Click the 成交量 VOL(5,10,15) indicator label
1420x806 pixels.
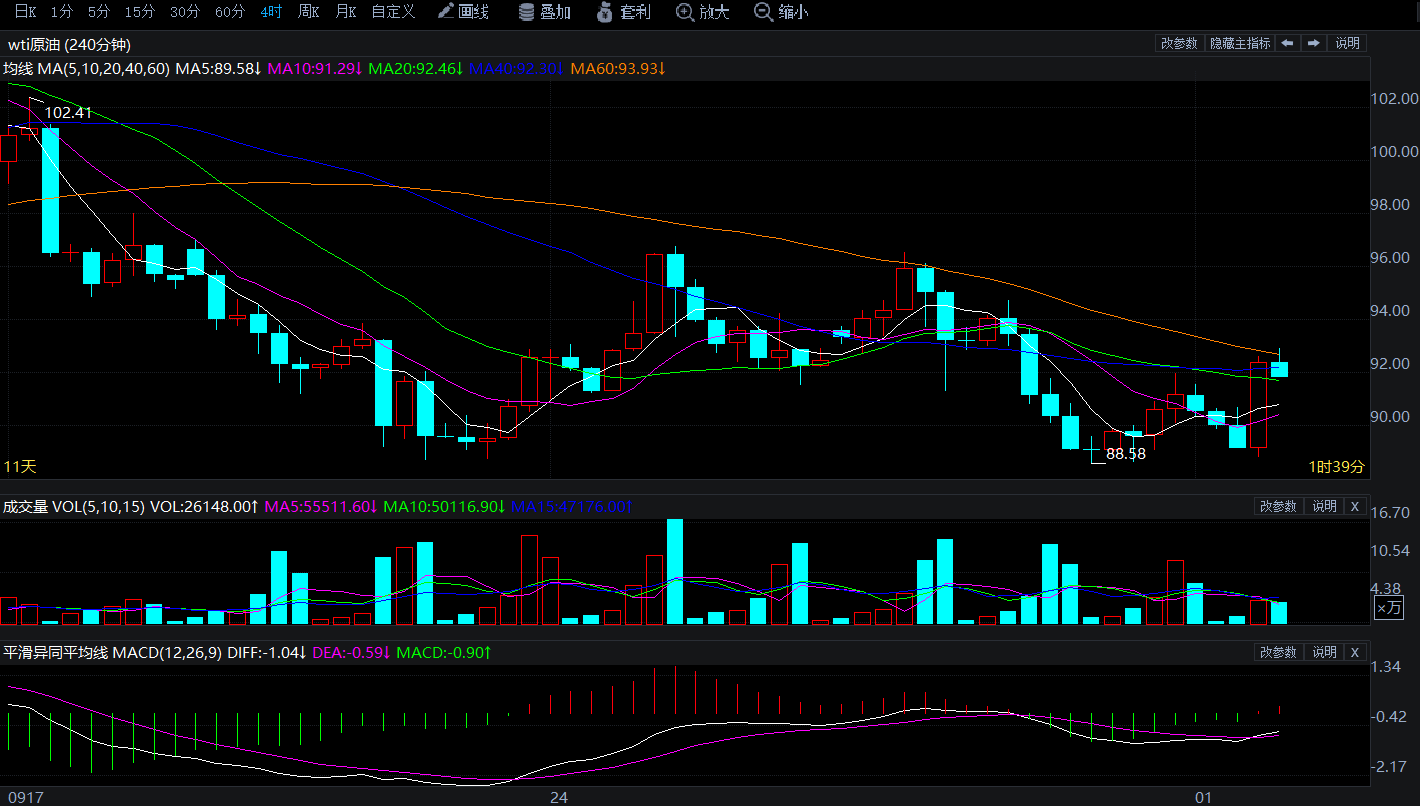74,507
